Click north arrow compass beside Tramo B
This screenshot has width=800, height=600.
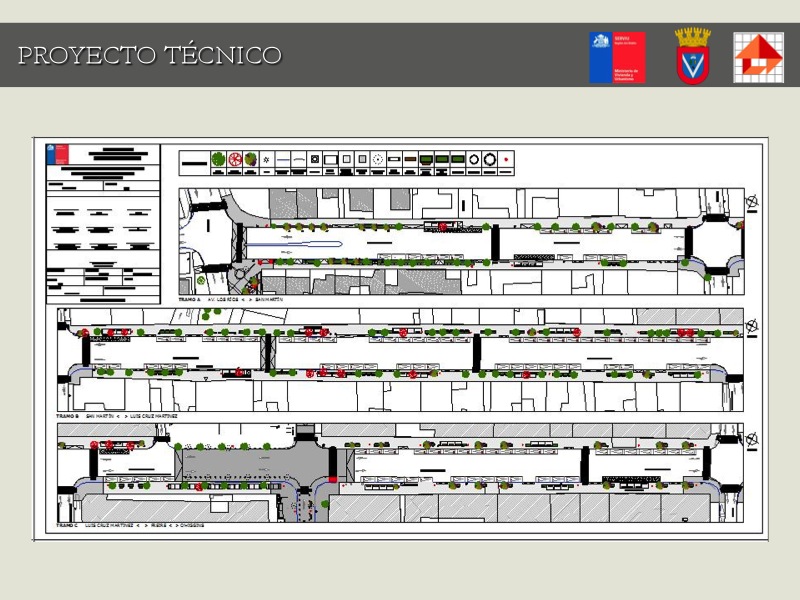751,325
